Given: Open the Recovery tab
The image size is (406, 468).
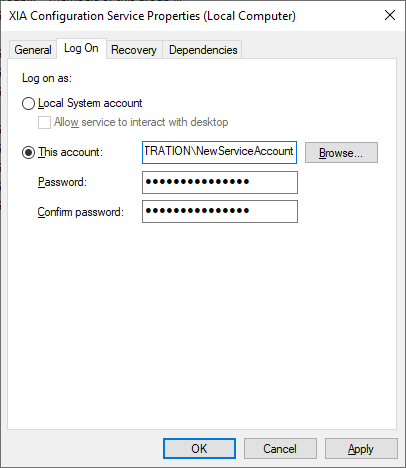Looking at the screenshot, I should [134, 50].
